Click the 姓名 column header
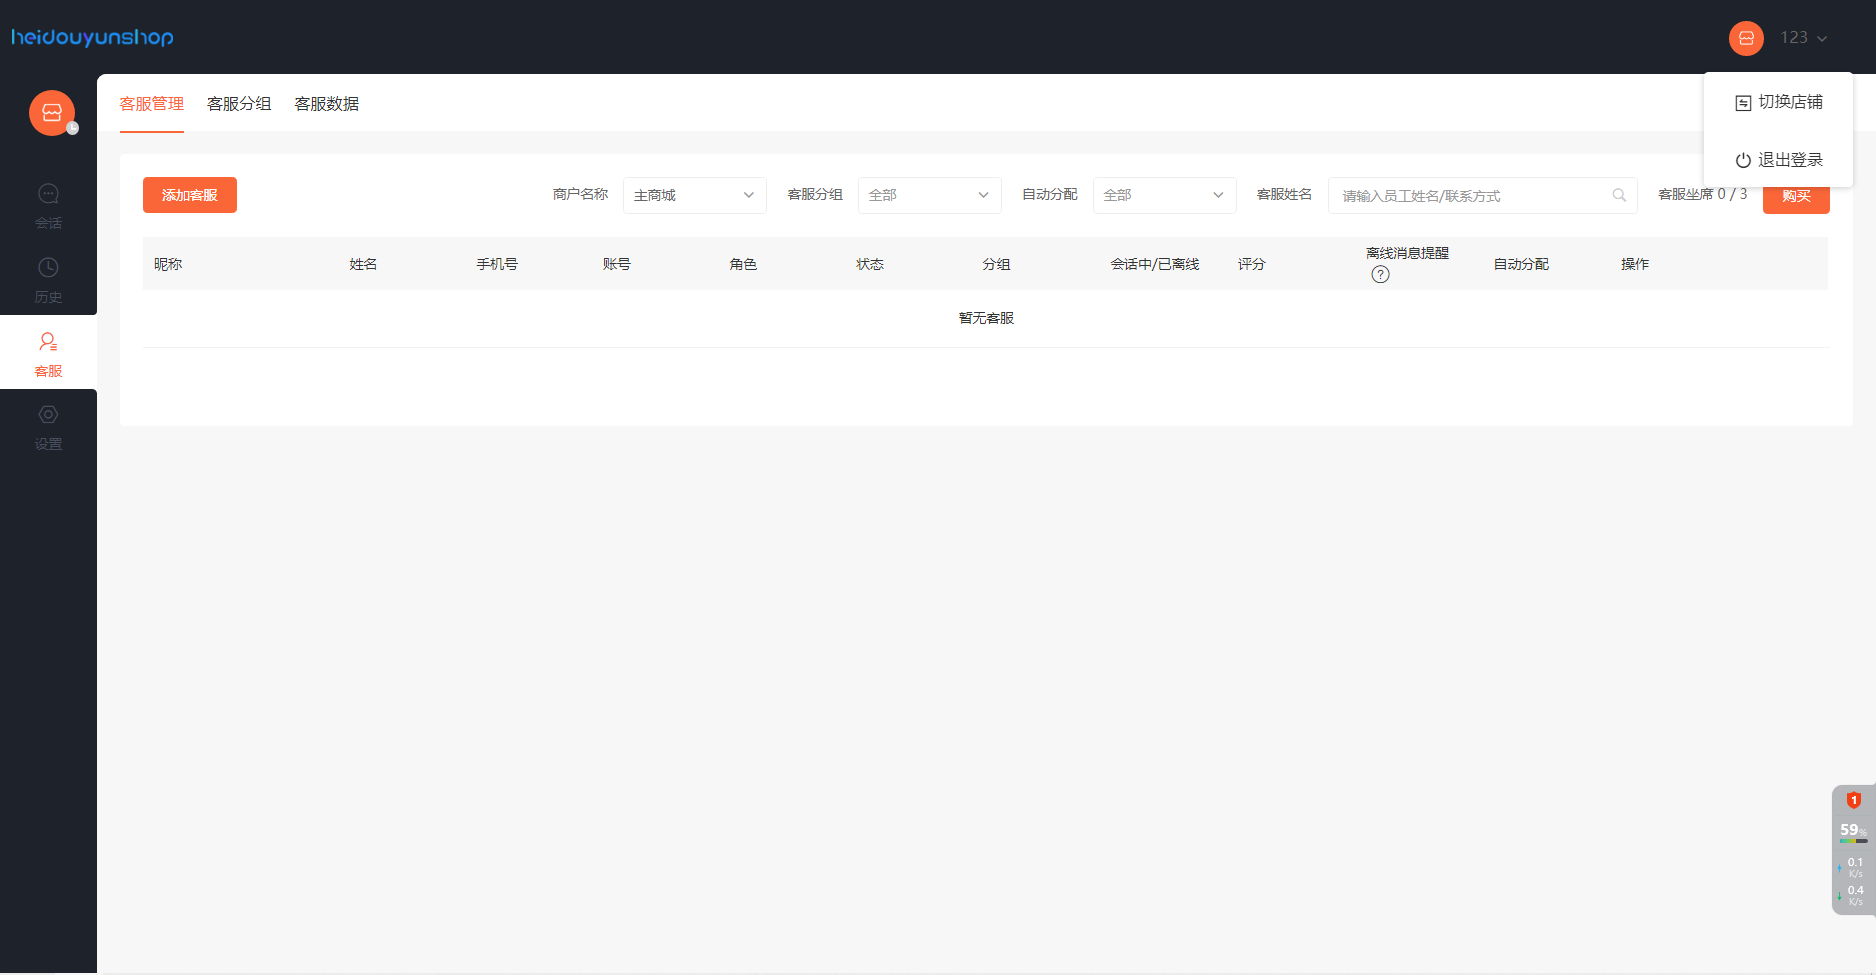The height and width of the screenshot is (975, 1876). click(x=363, y=264)
